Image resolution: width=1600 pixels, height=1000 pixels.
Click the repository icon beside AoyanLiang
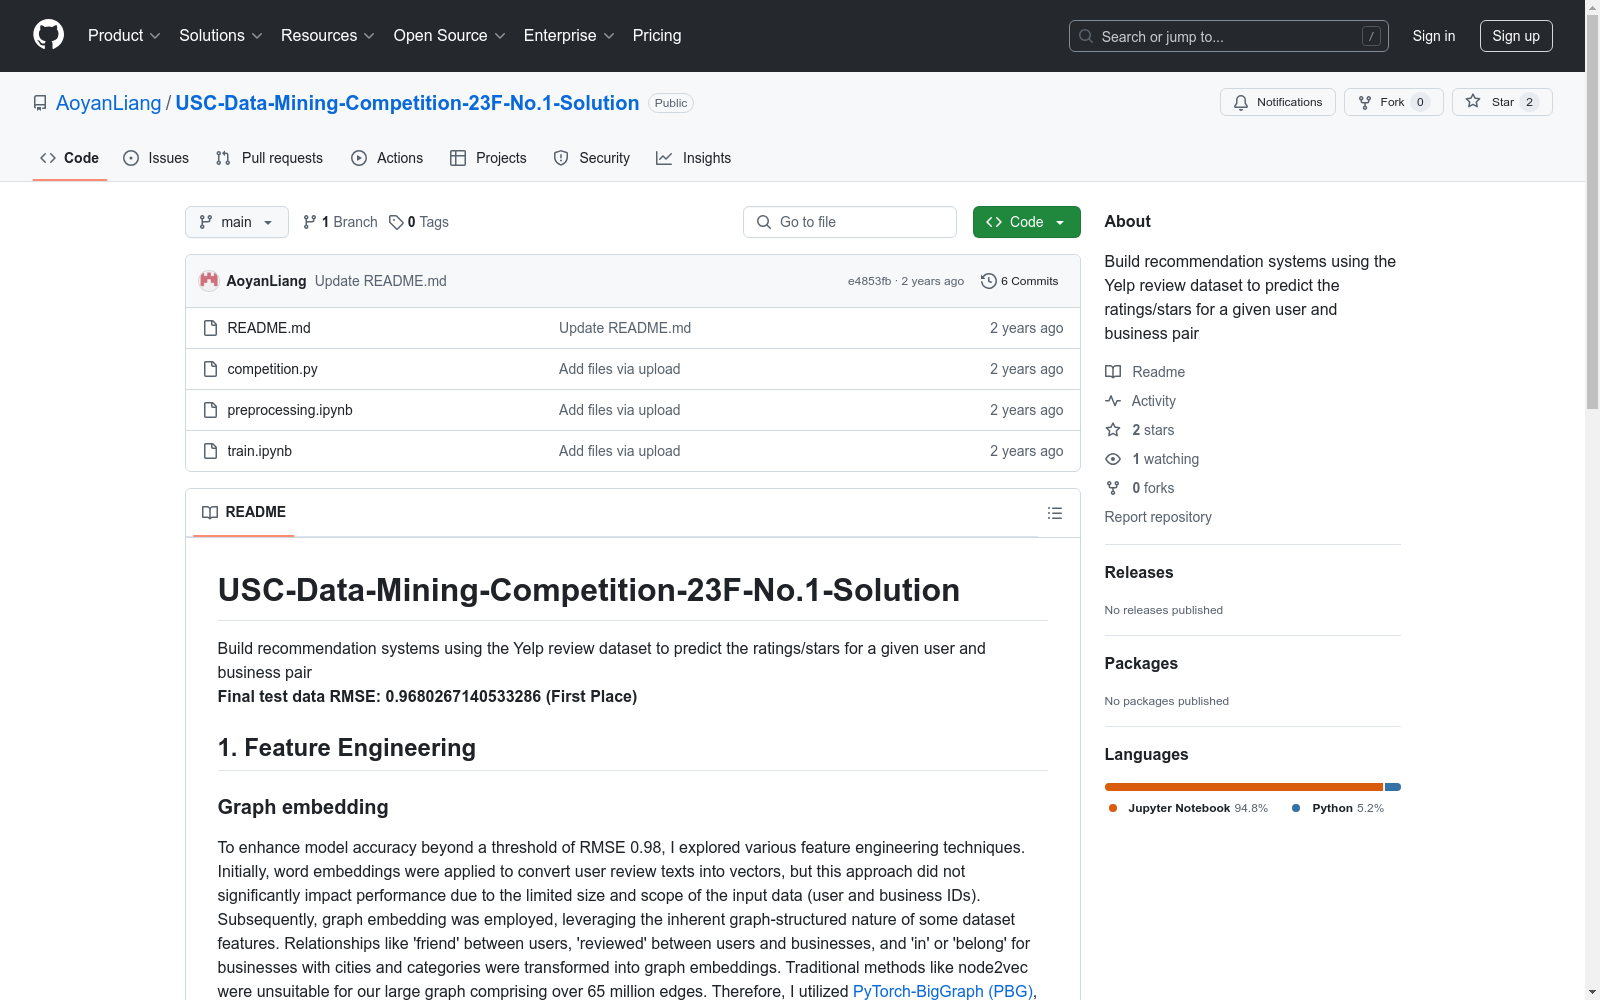(40, 103)
